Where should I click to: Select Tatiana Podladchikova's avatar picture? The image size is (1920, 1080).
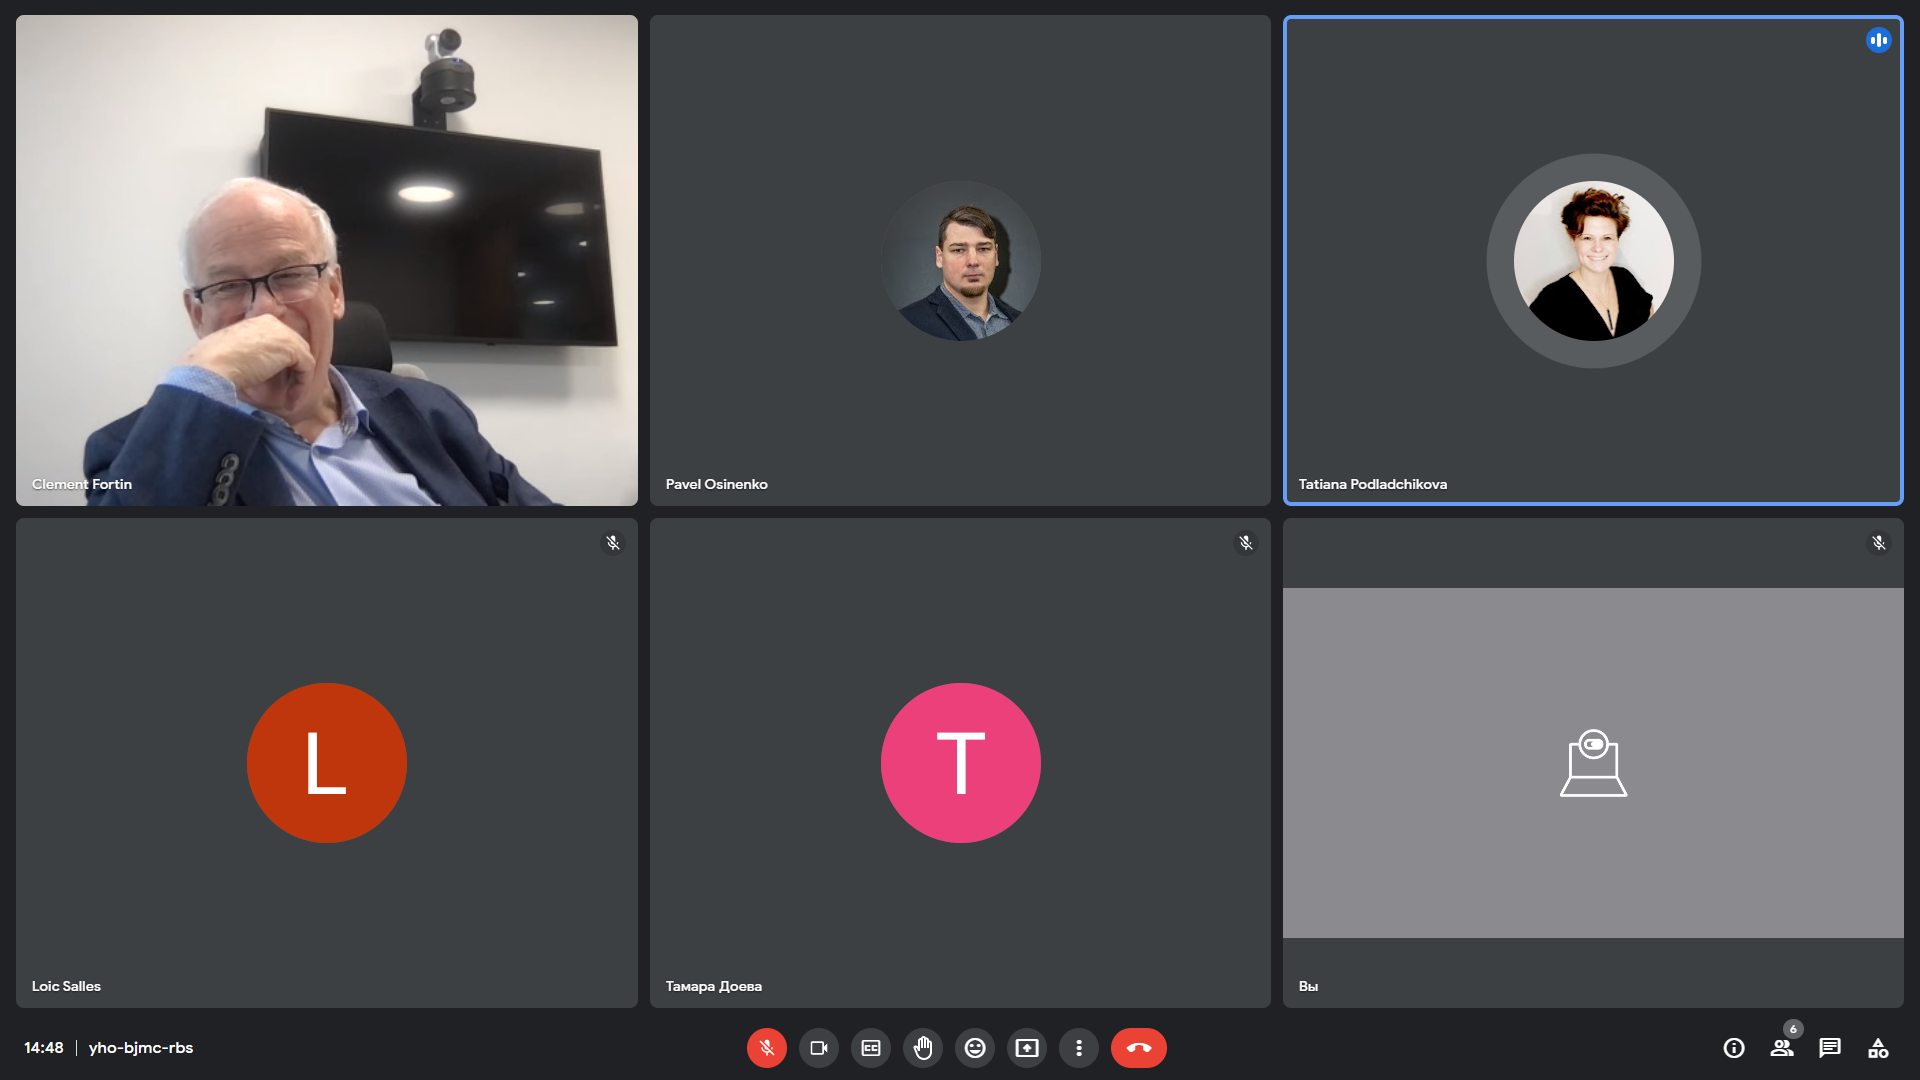click(1594, 261)
